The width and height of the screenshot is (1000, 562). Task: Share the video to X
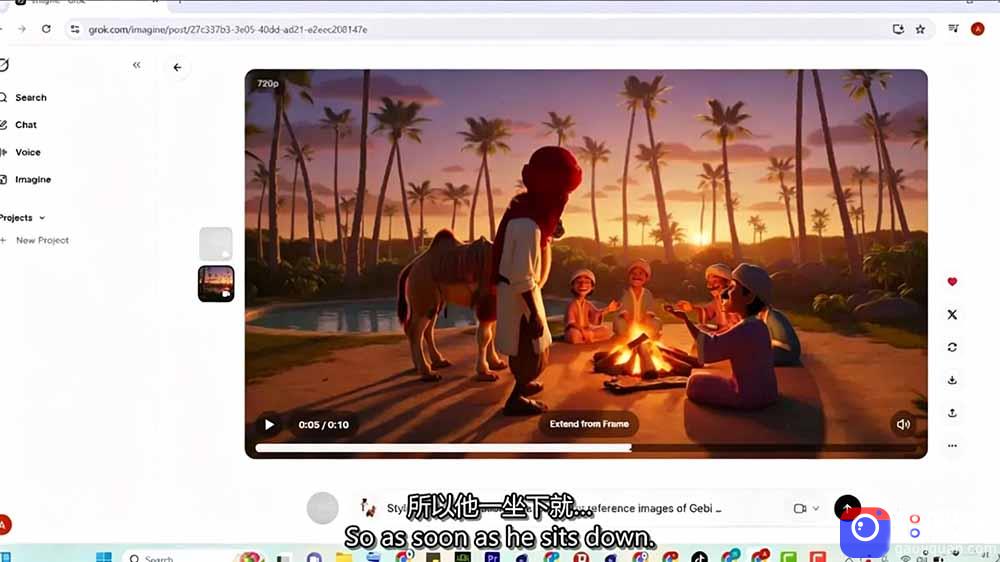[x=952, y=314]
